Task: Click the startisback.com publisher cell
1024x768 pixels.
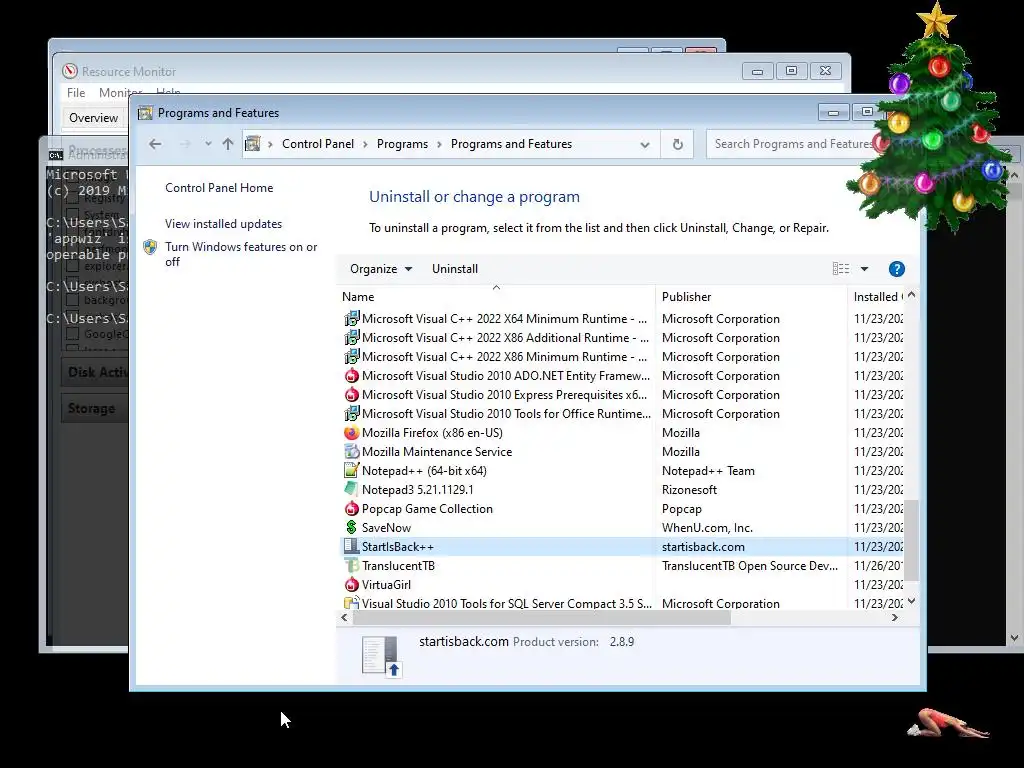Action: tap(703, 546)
